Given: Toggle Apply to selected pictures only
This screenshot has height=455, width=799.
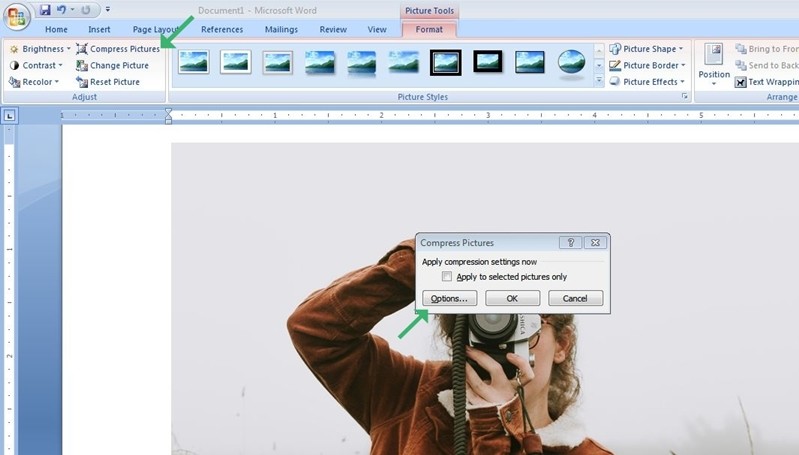Looking at the screenshot, I should [x=447, y=277].
